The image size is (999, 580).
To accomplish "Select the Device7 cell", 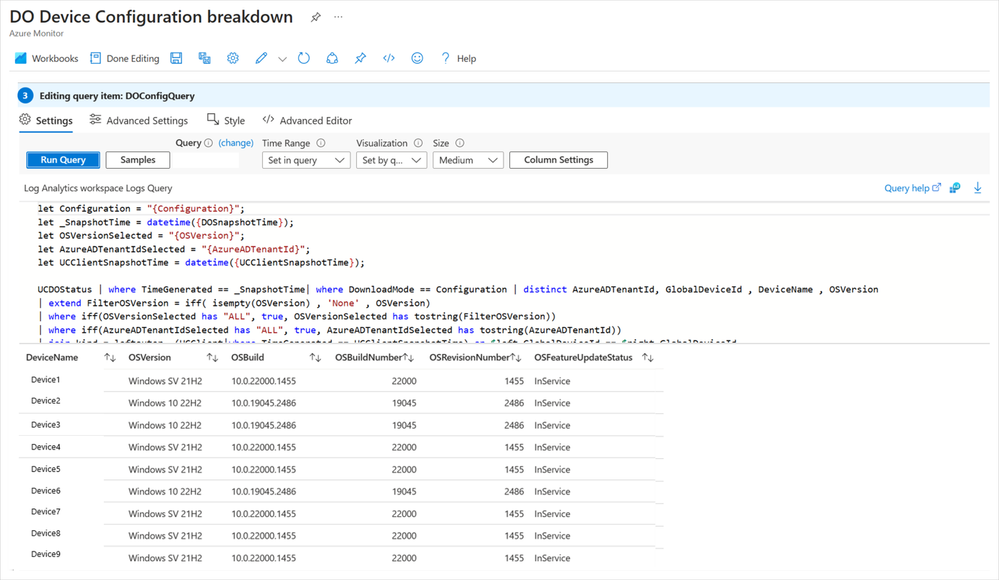I will pyautogui.click(x=46, y=512).
